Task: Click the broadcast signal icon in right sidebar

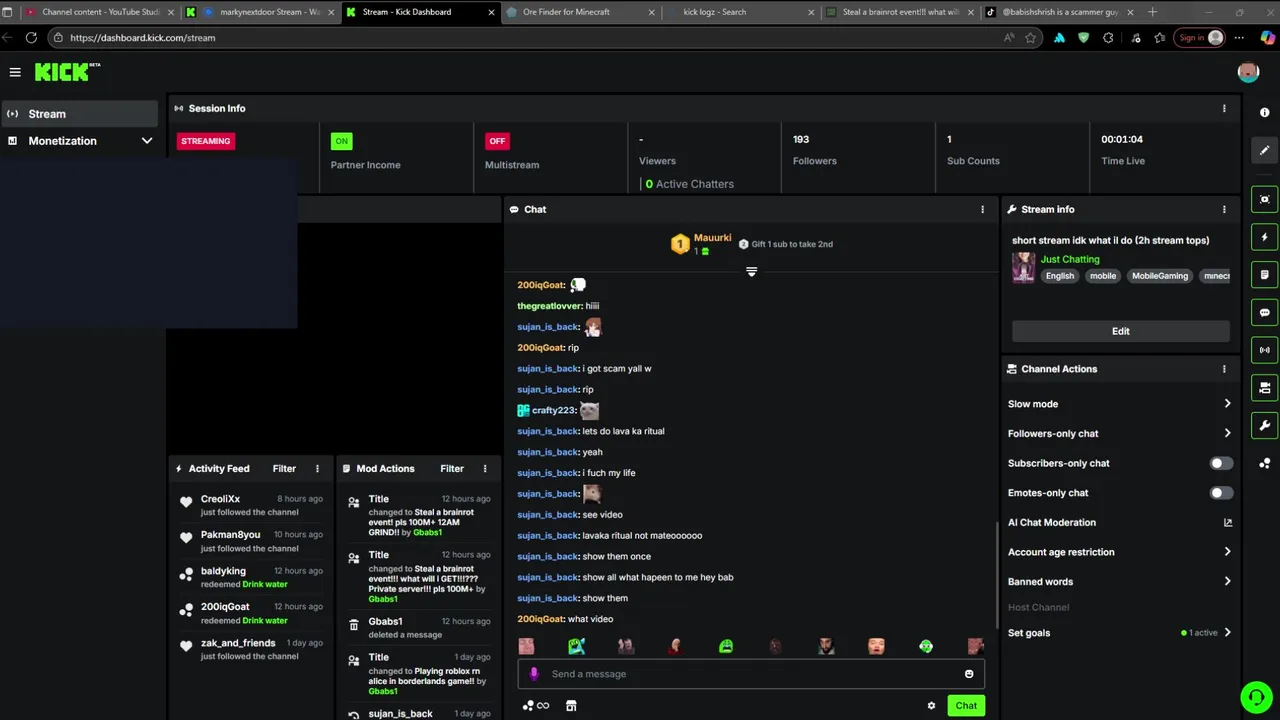Action: pos(1265,350)
